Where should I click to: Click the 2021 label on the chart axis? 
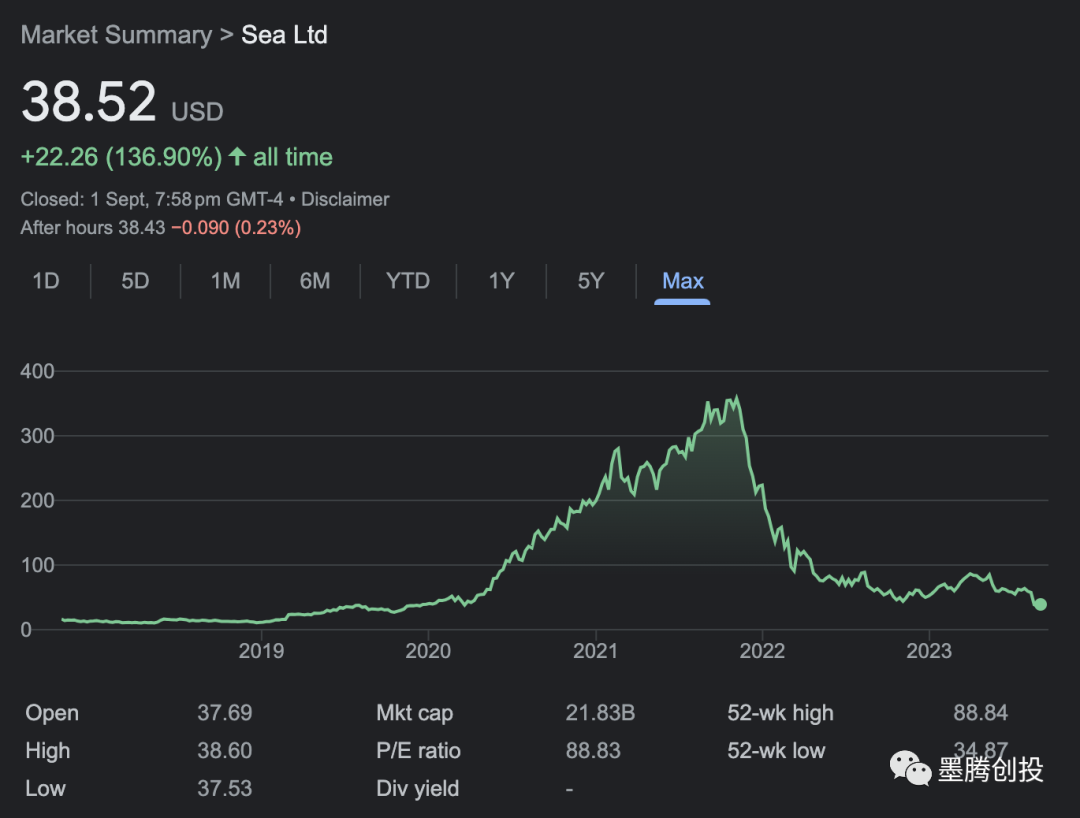[596, 651]
